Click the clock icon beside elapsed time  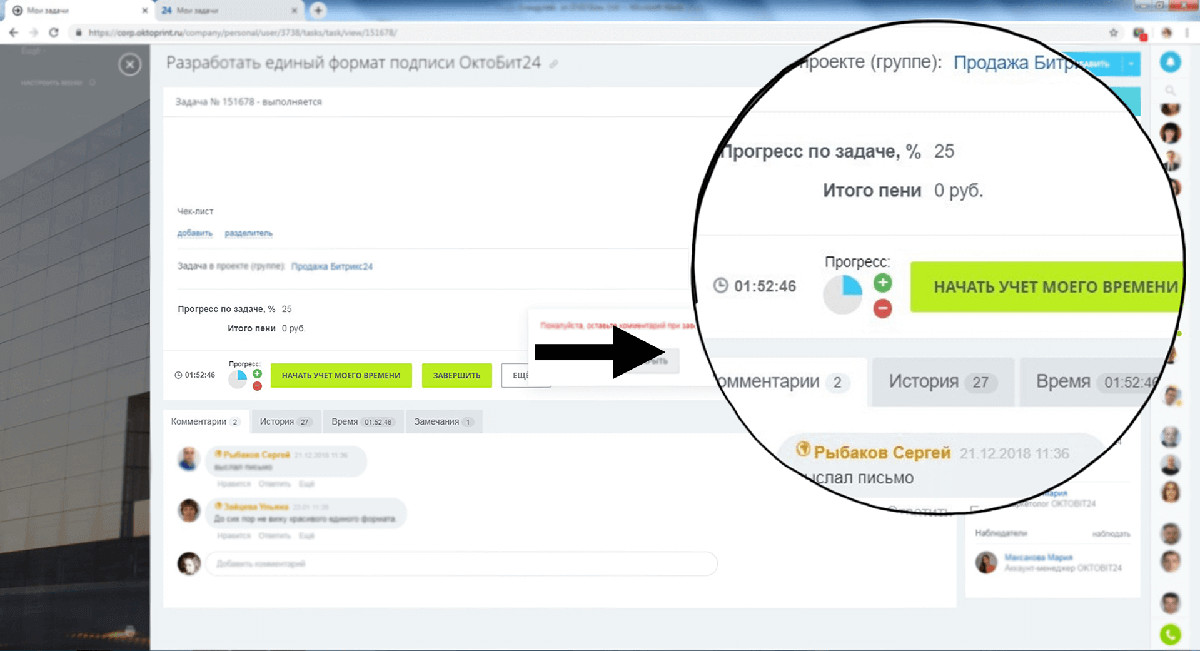(x=179, y=376)
